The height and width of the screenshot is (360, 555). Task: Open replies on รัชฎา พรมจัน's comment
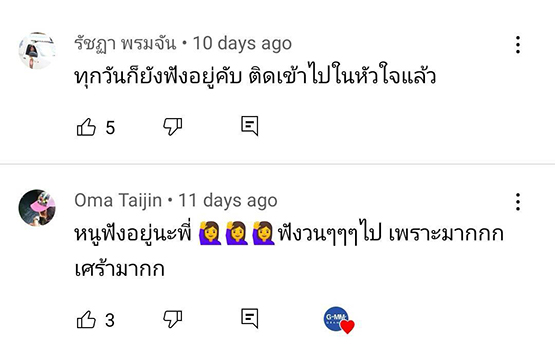tap(250, 126)
